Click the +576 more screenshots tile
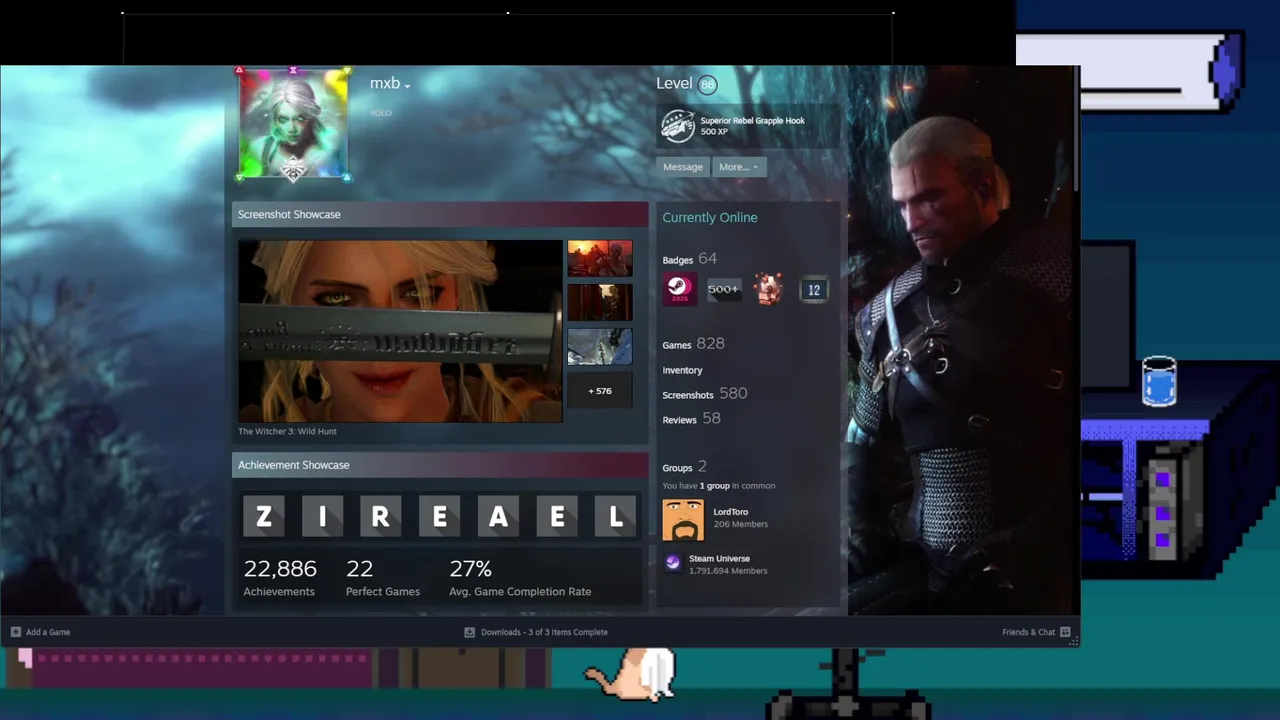Viewport: 1280px width, 720px height. (x=600, y=391)
